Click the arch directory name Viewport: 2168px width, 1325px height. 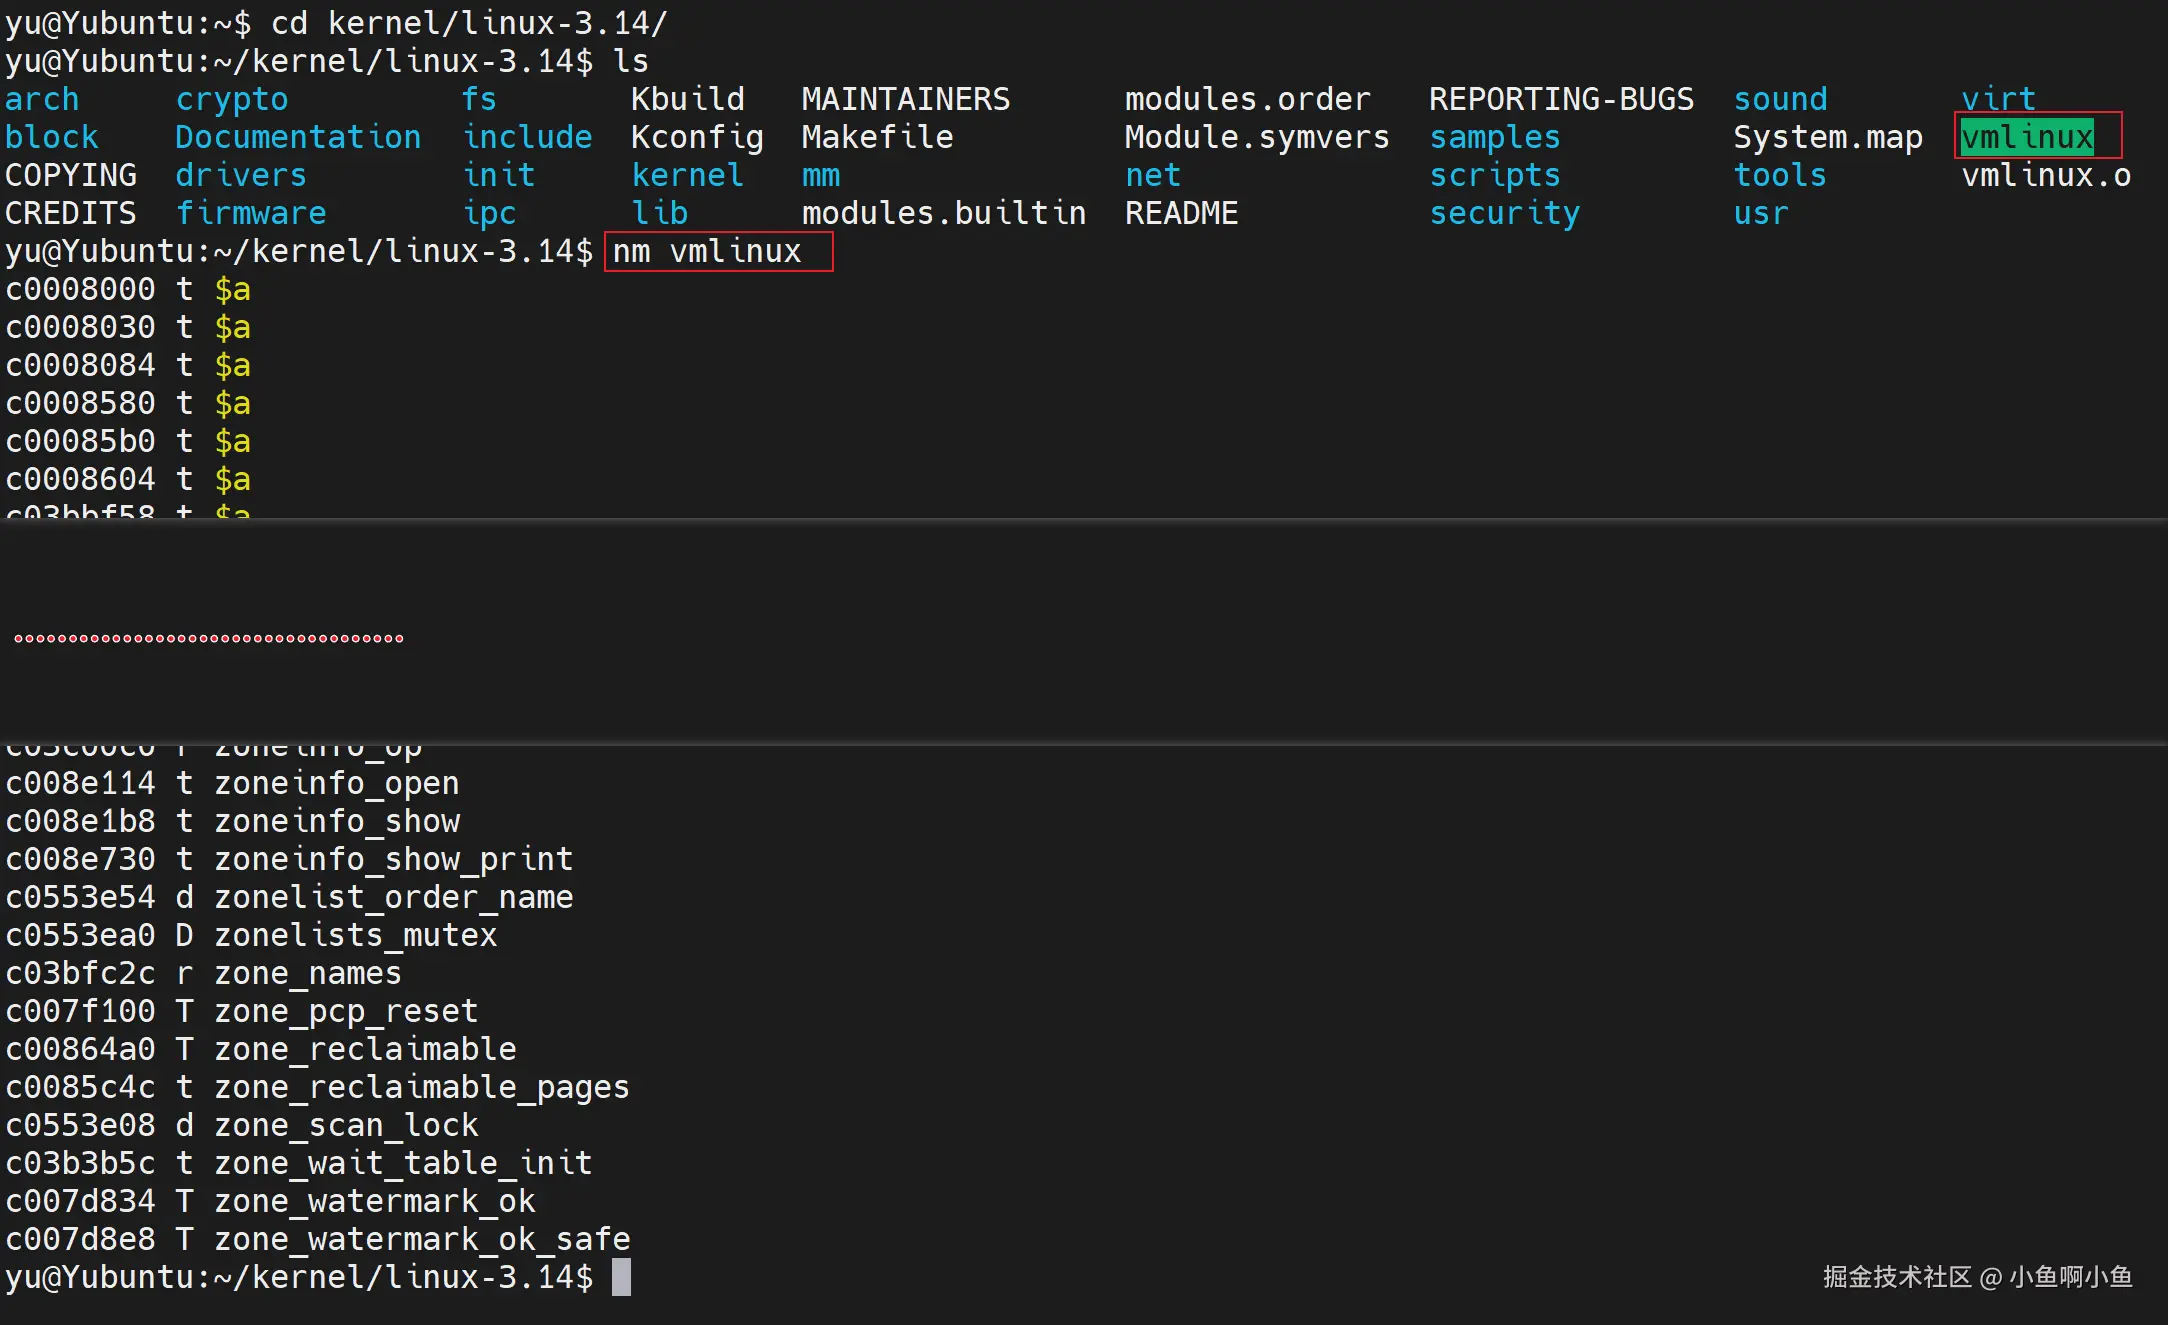(41, 99)
